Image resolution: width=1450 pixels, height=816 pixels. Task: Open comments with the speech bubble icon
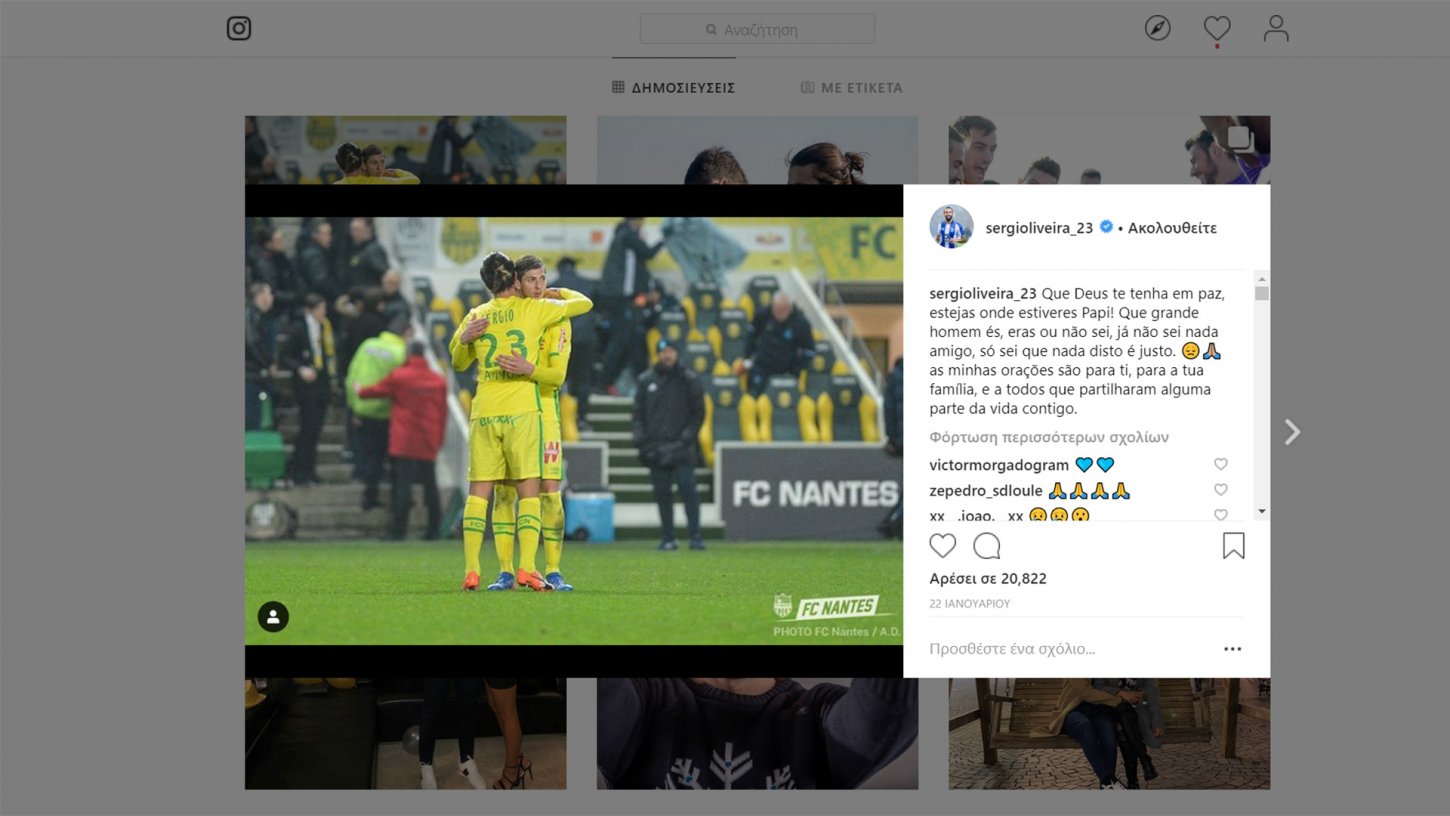(987, 545)
